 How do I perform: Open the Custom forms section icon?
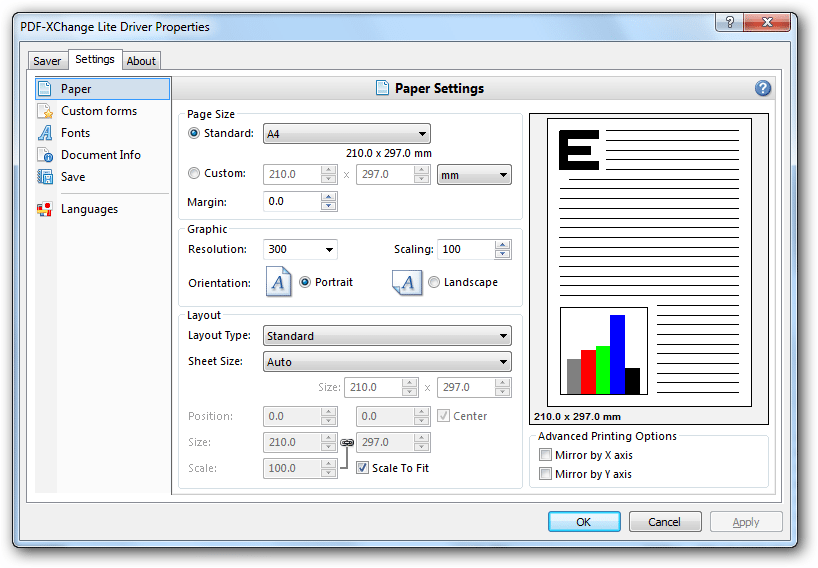(x=45, y=111)
